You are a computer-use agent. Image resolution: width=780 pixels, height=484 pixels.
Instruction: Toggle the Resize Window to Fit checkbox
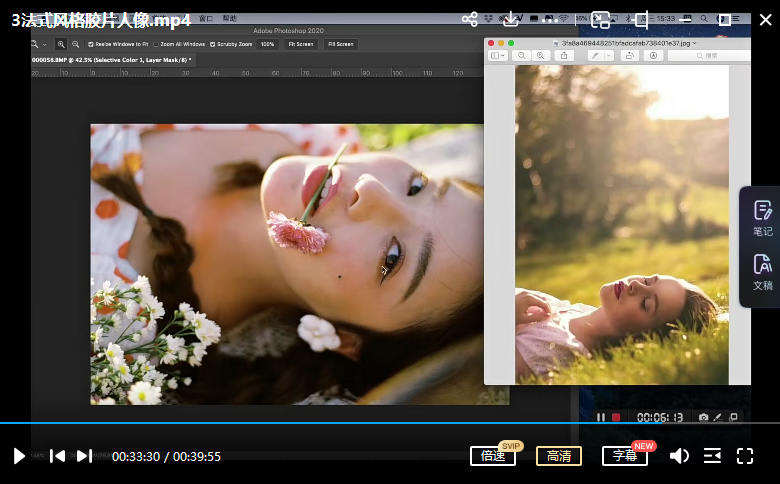coord(92,44)
